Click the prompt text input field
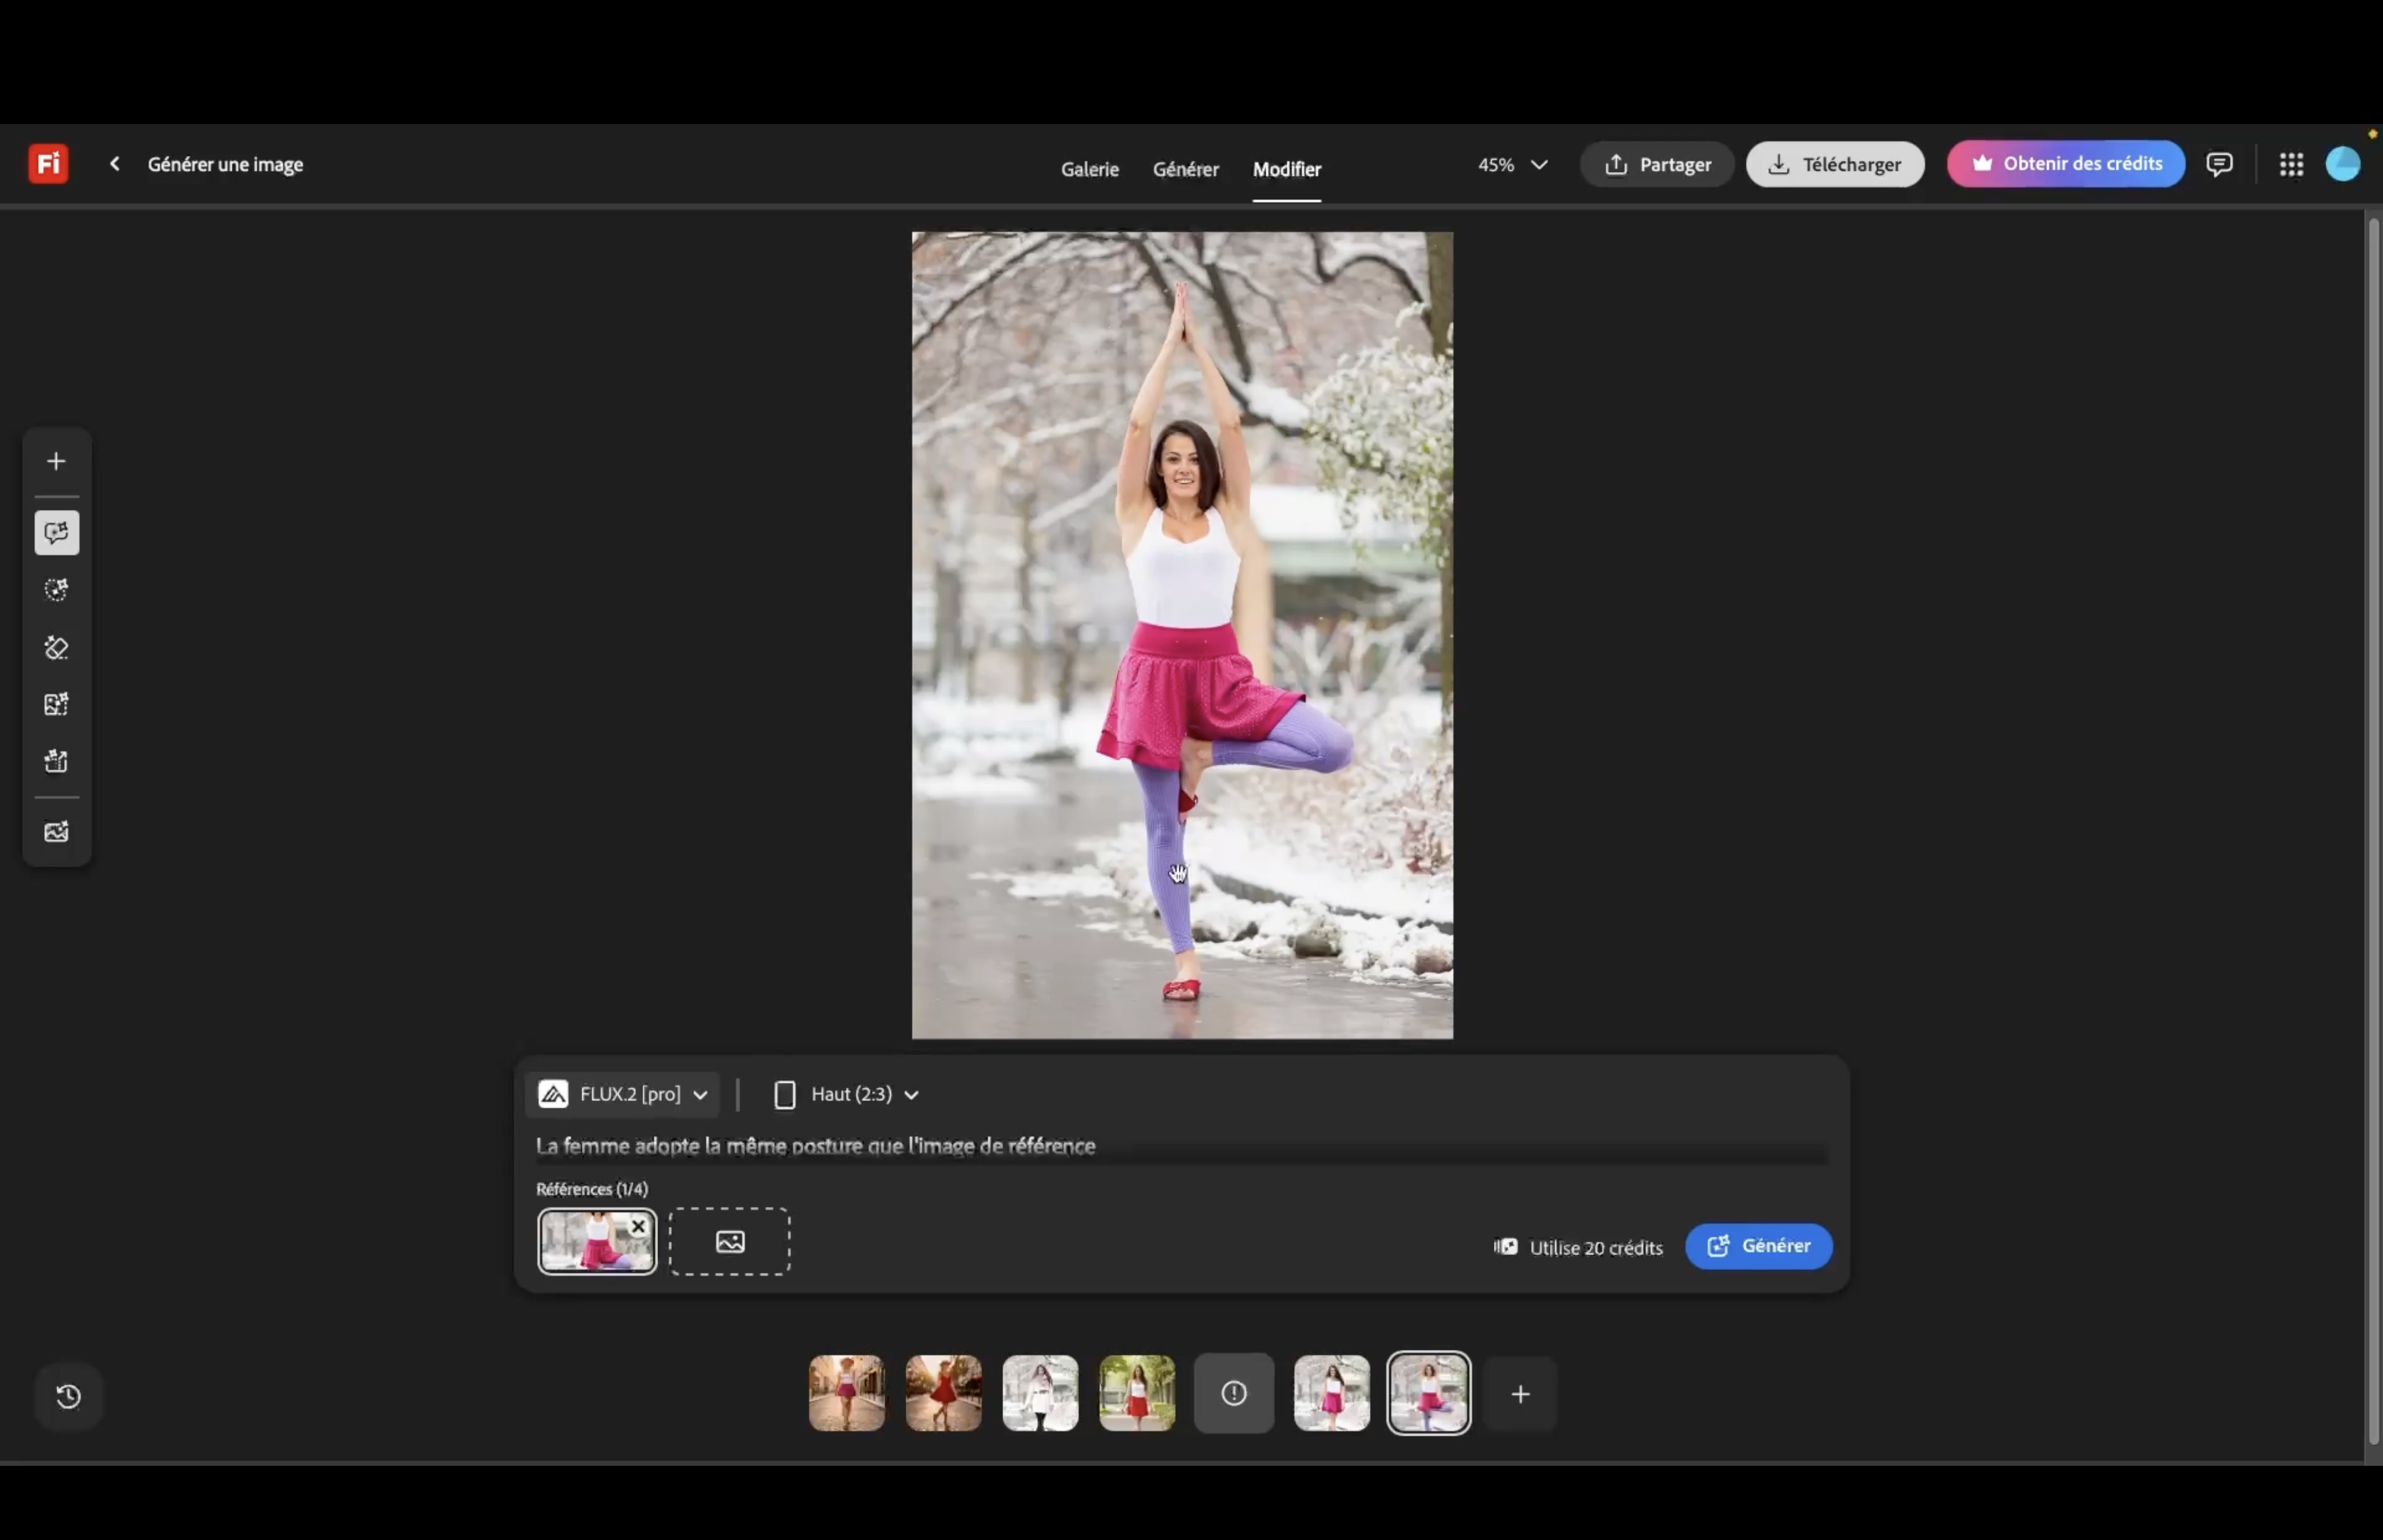Screen dimensions: 2383x1540 pos(1181,1146)
